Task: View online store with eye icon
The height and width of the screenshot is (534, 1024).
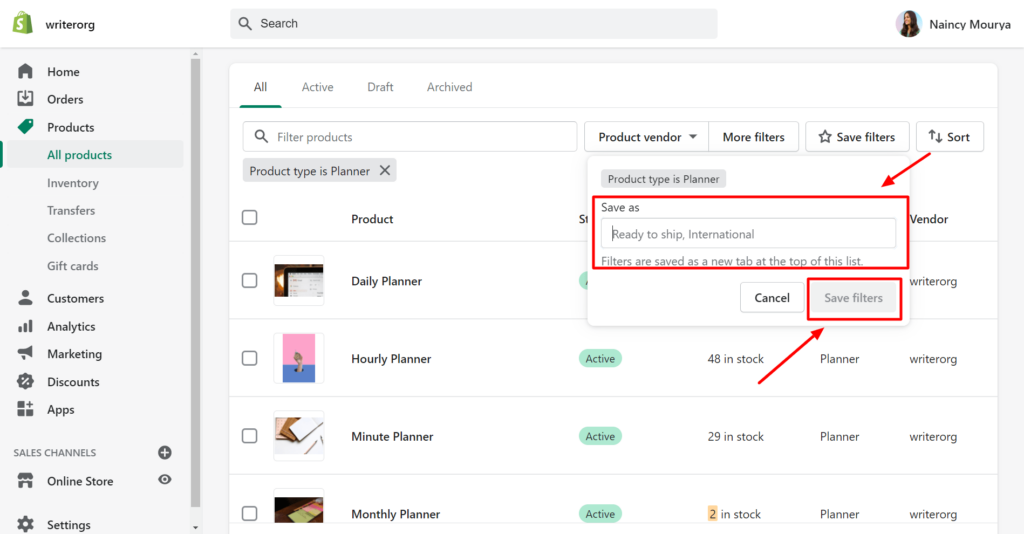Action: pos(165,480)
